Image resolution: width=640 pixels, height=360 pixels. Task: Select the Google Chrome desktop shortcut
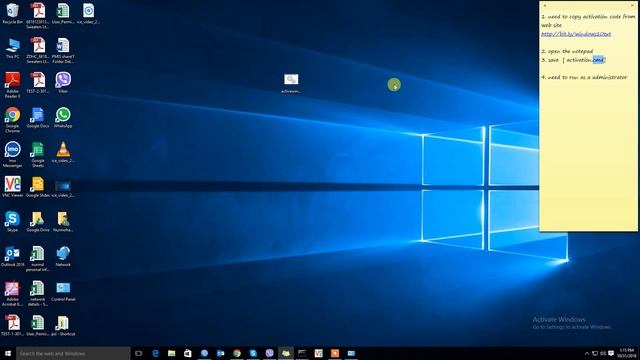tap(12, 120)
